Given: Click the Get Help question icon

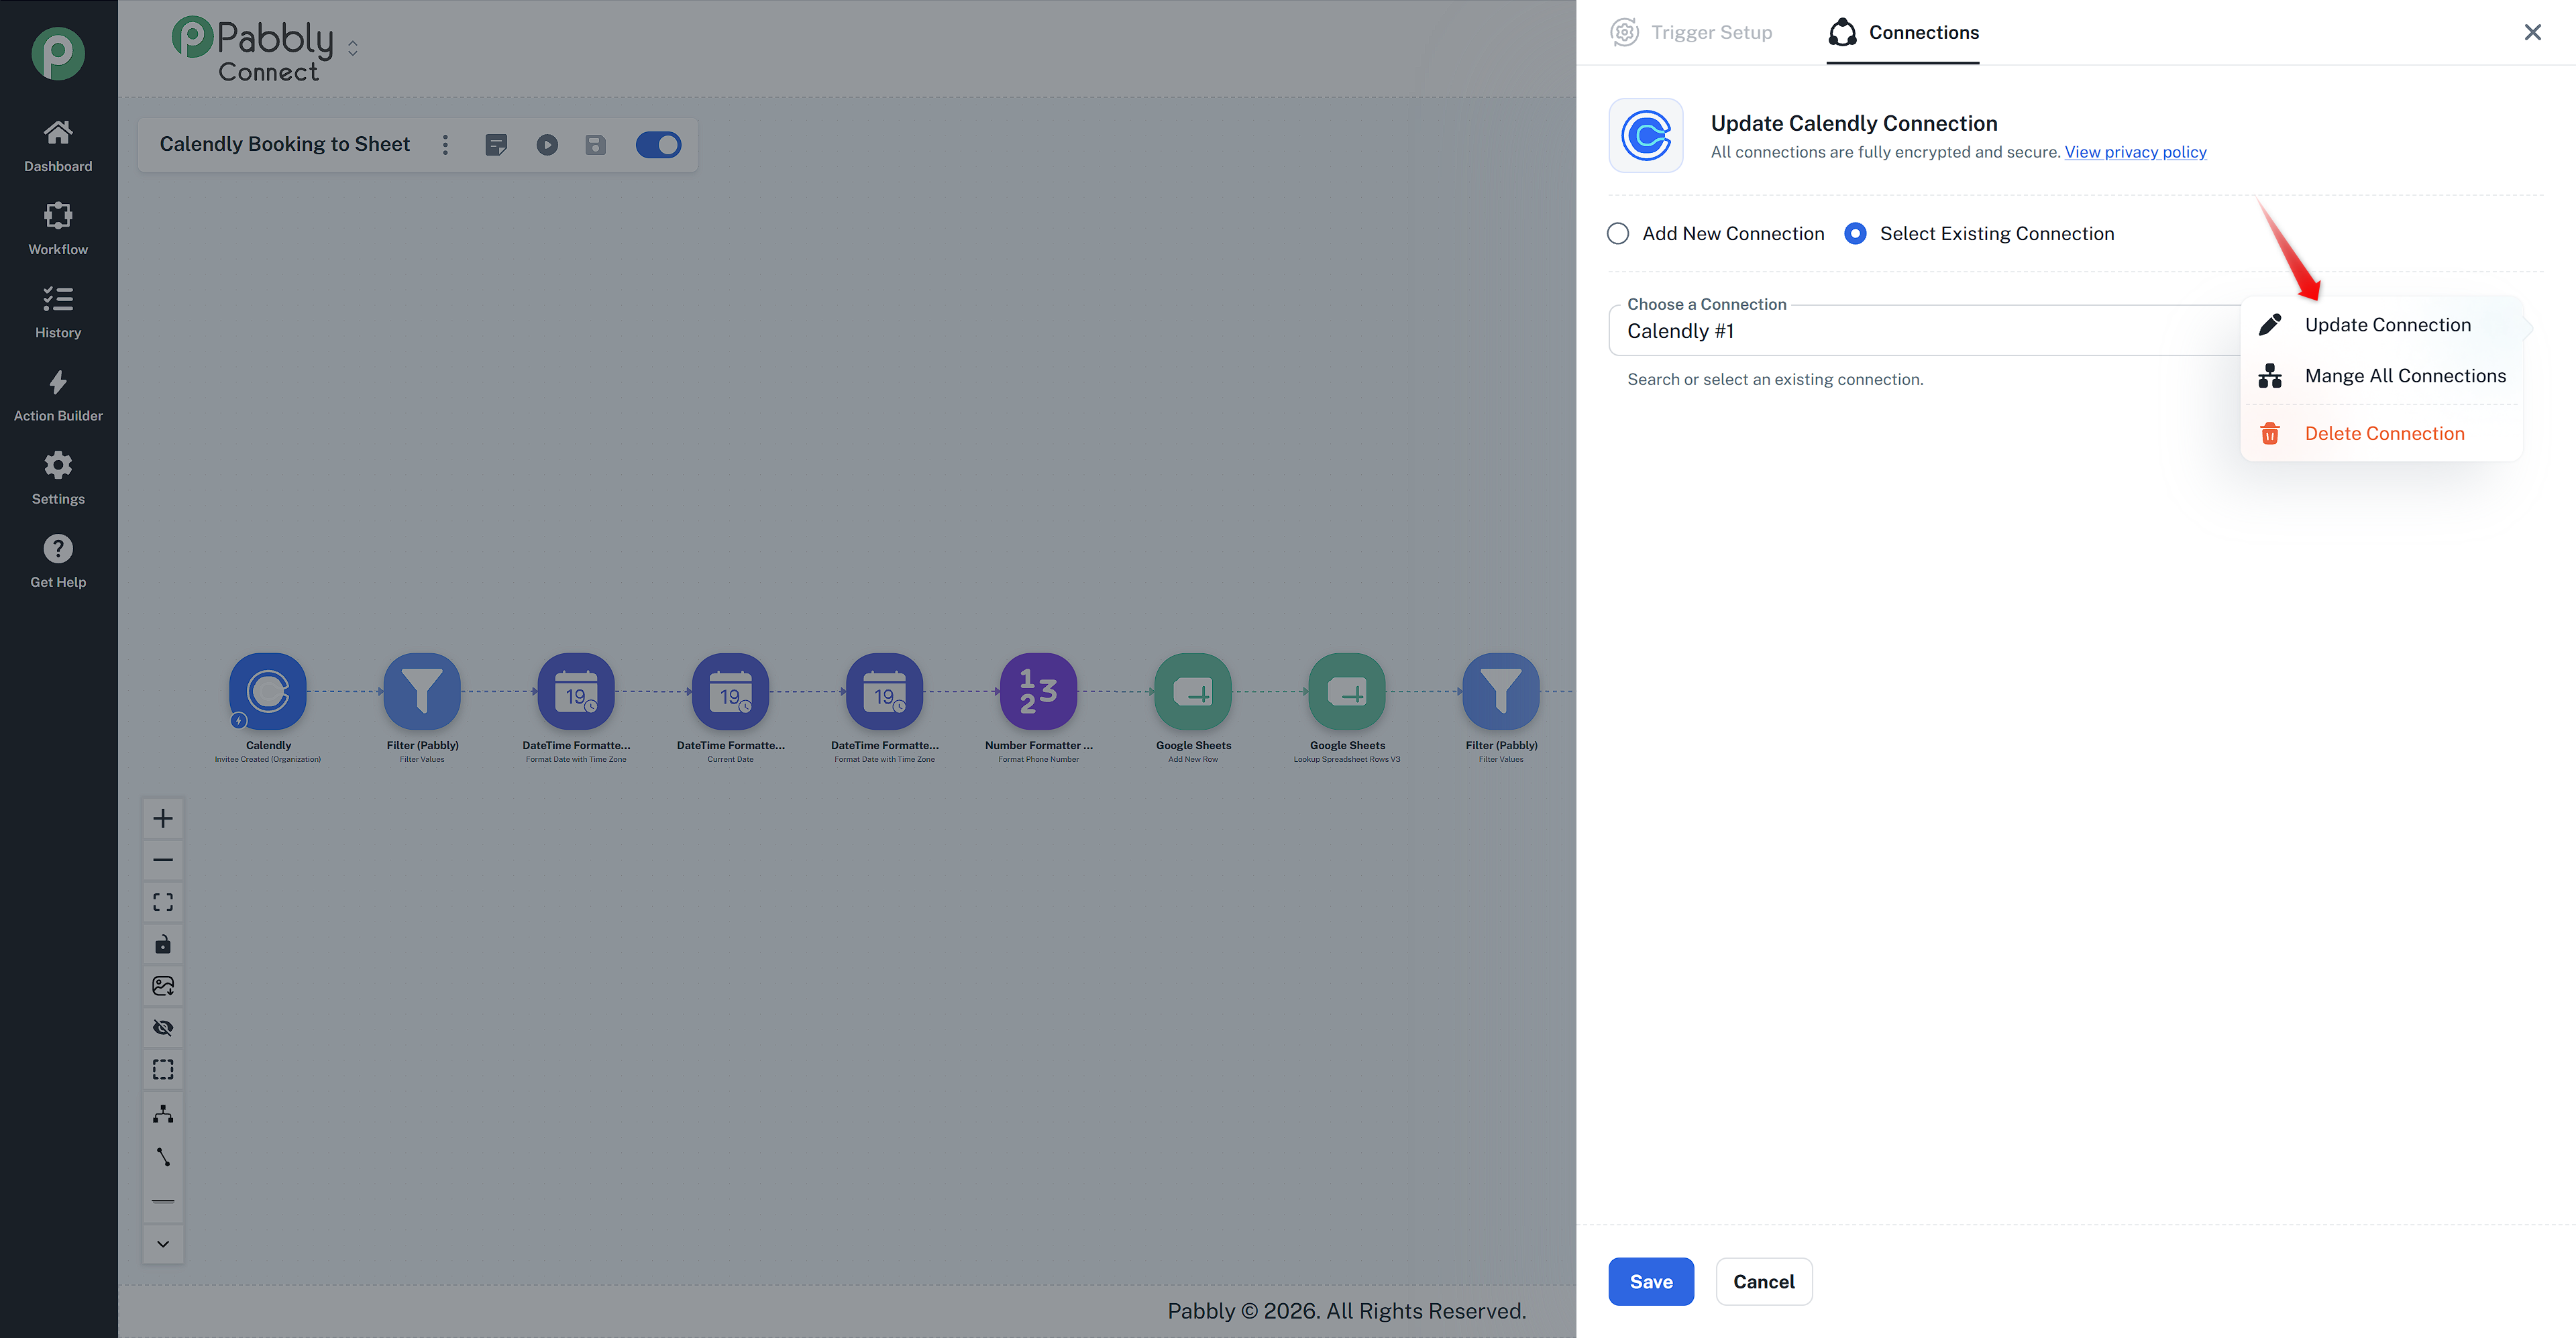Looking at the screenshot, I should point(58,548).
